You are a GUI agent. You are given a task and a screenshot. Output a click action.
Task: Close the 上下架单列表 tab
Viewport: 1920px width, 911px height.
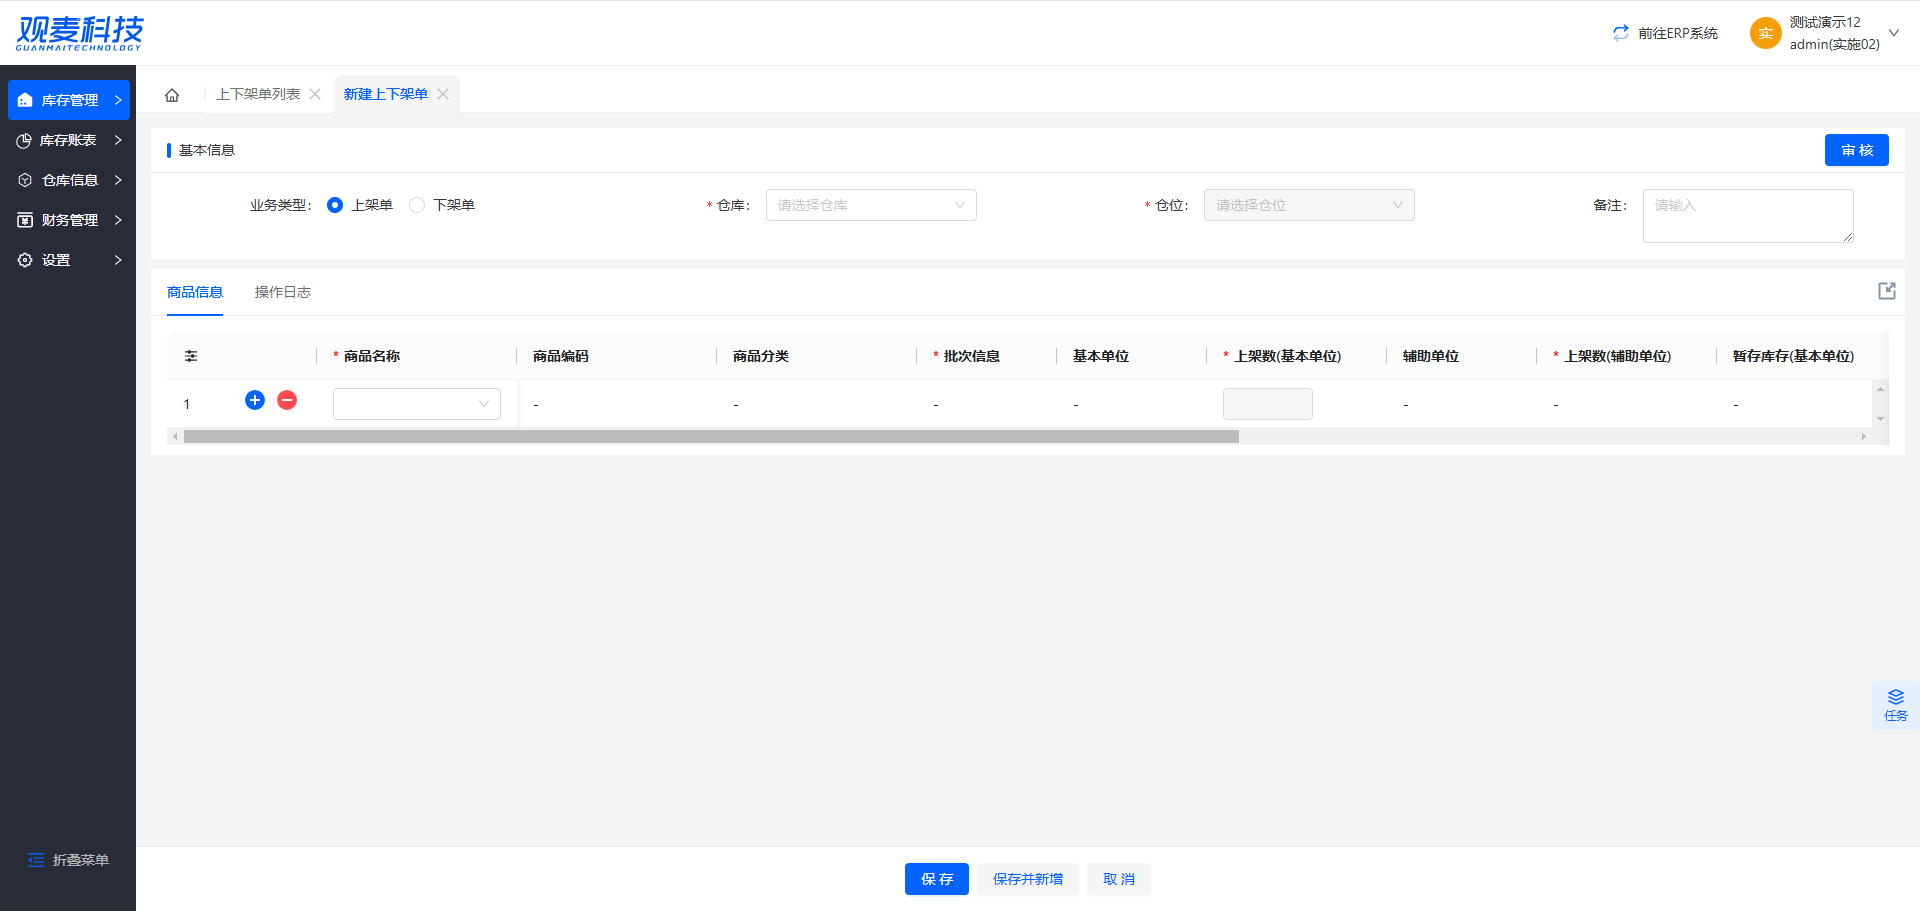point(315,94)
